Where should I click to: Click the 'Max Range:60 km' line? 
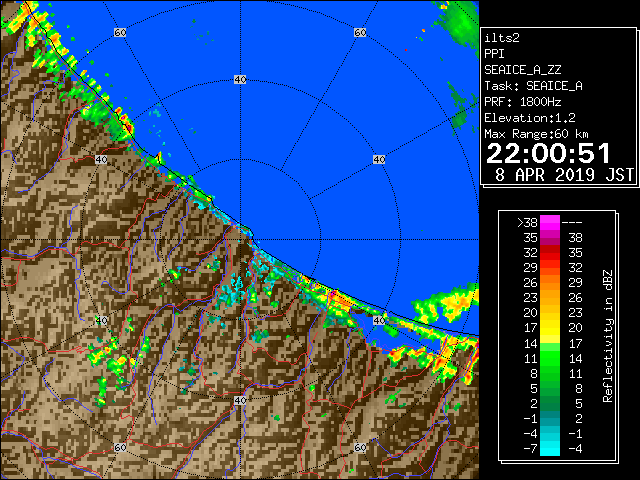[536, 134]
